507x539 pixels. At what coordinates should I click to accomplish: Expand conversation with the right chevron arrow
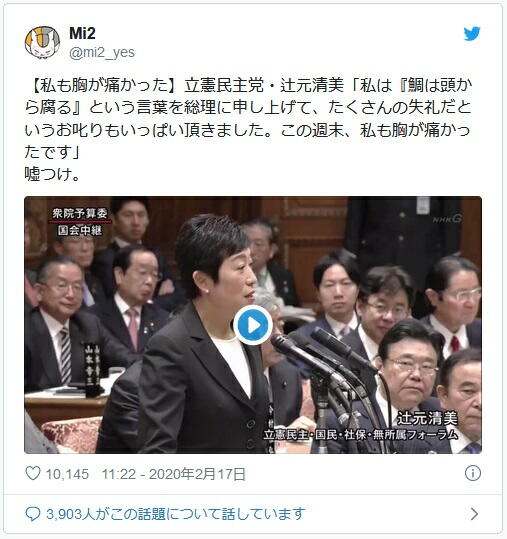pos(474,514)
